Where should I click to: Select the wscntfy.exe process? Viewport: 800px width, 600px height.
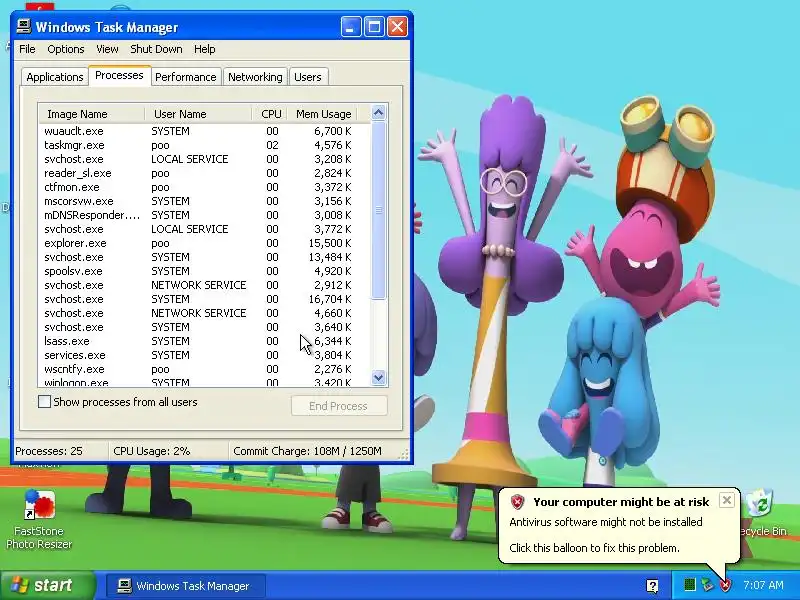click(x=204, y=369)
